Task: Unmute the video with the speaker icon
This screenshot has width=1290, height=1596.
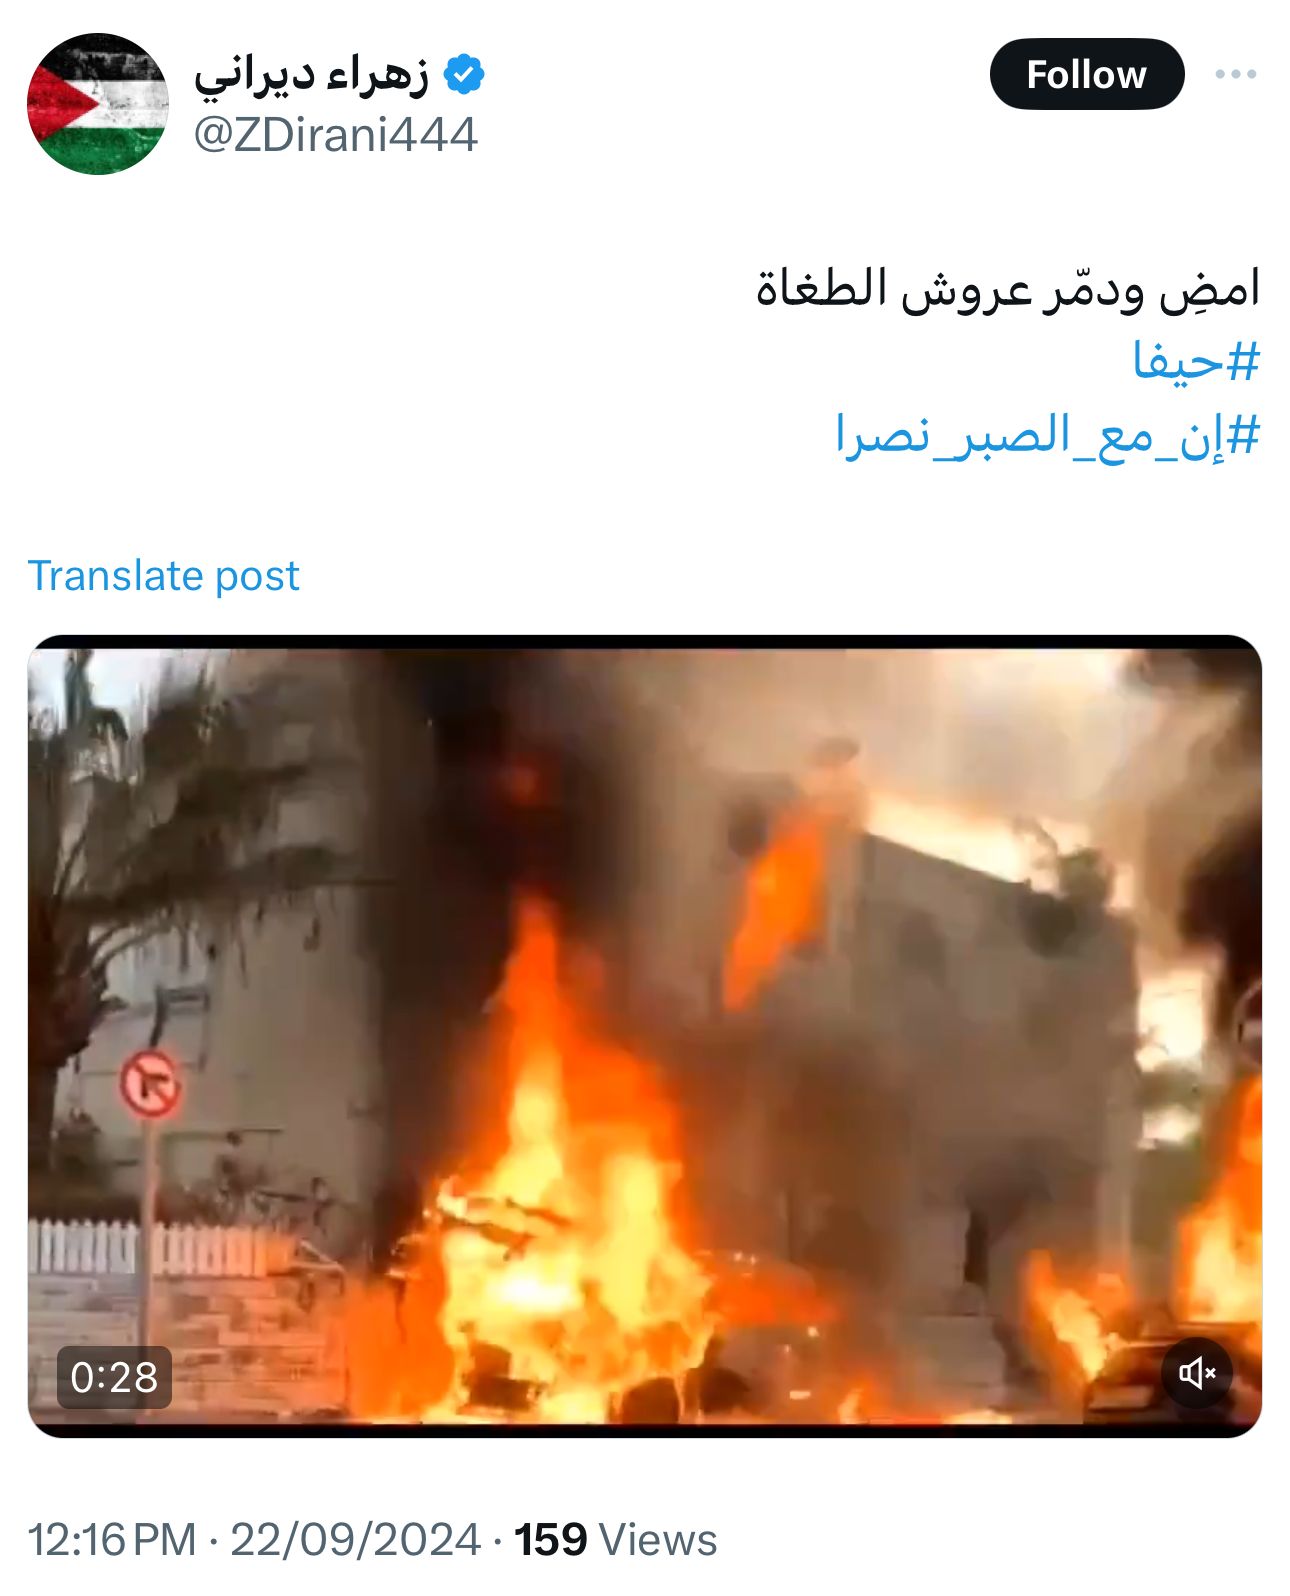Action: click(x=1196, y=1373)
